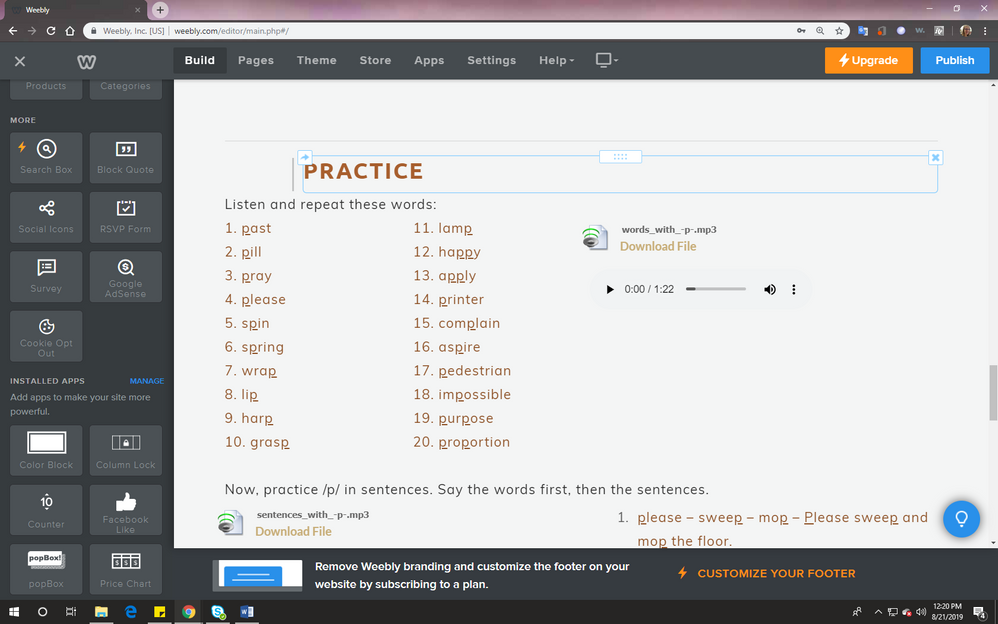Click the Publish button

point(954,60)
